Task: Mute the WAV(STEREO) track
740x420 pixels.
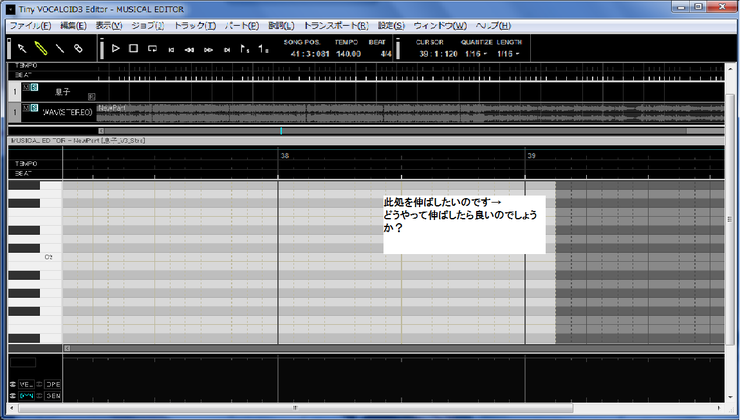Action: pos(26,108)
